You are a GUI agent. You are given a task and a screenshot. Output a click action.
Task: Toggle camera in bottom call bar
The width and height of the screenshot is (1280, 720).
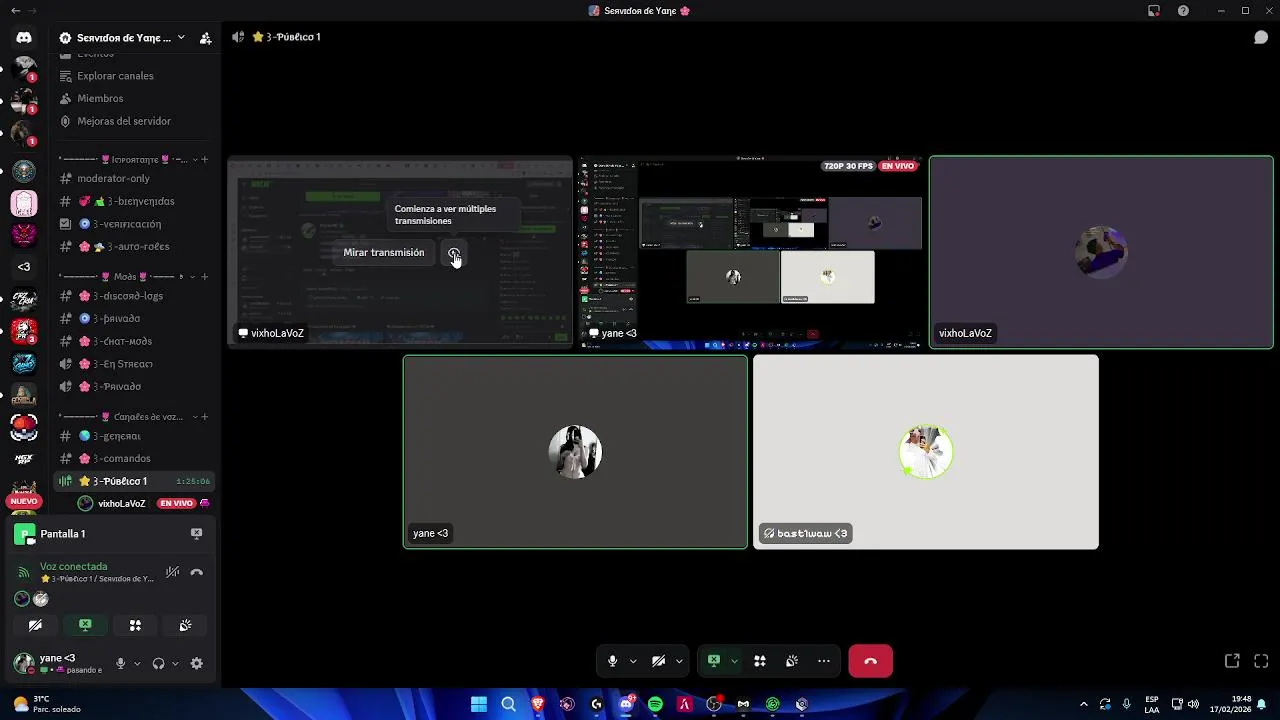click(x=658, y=661)
